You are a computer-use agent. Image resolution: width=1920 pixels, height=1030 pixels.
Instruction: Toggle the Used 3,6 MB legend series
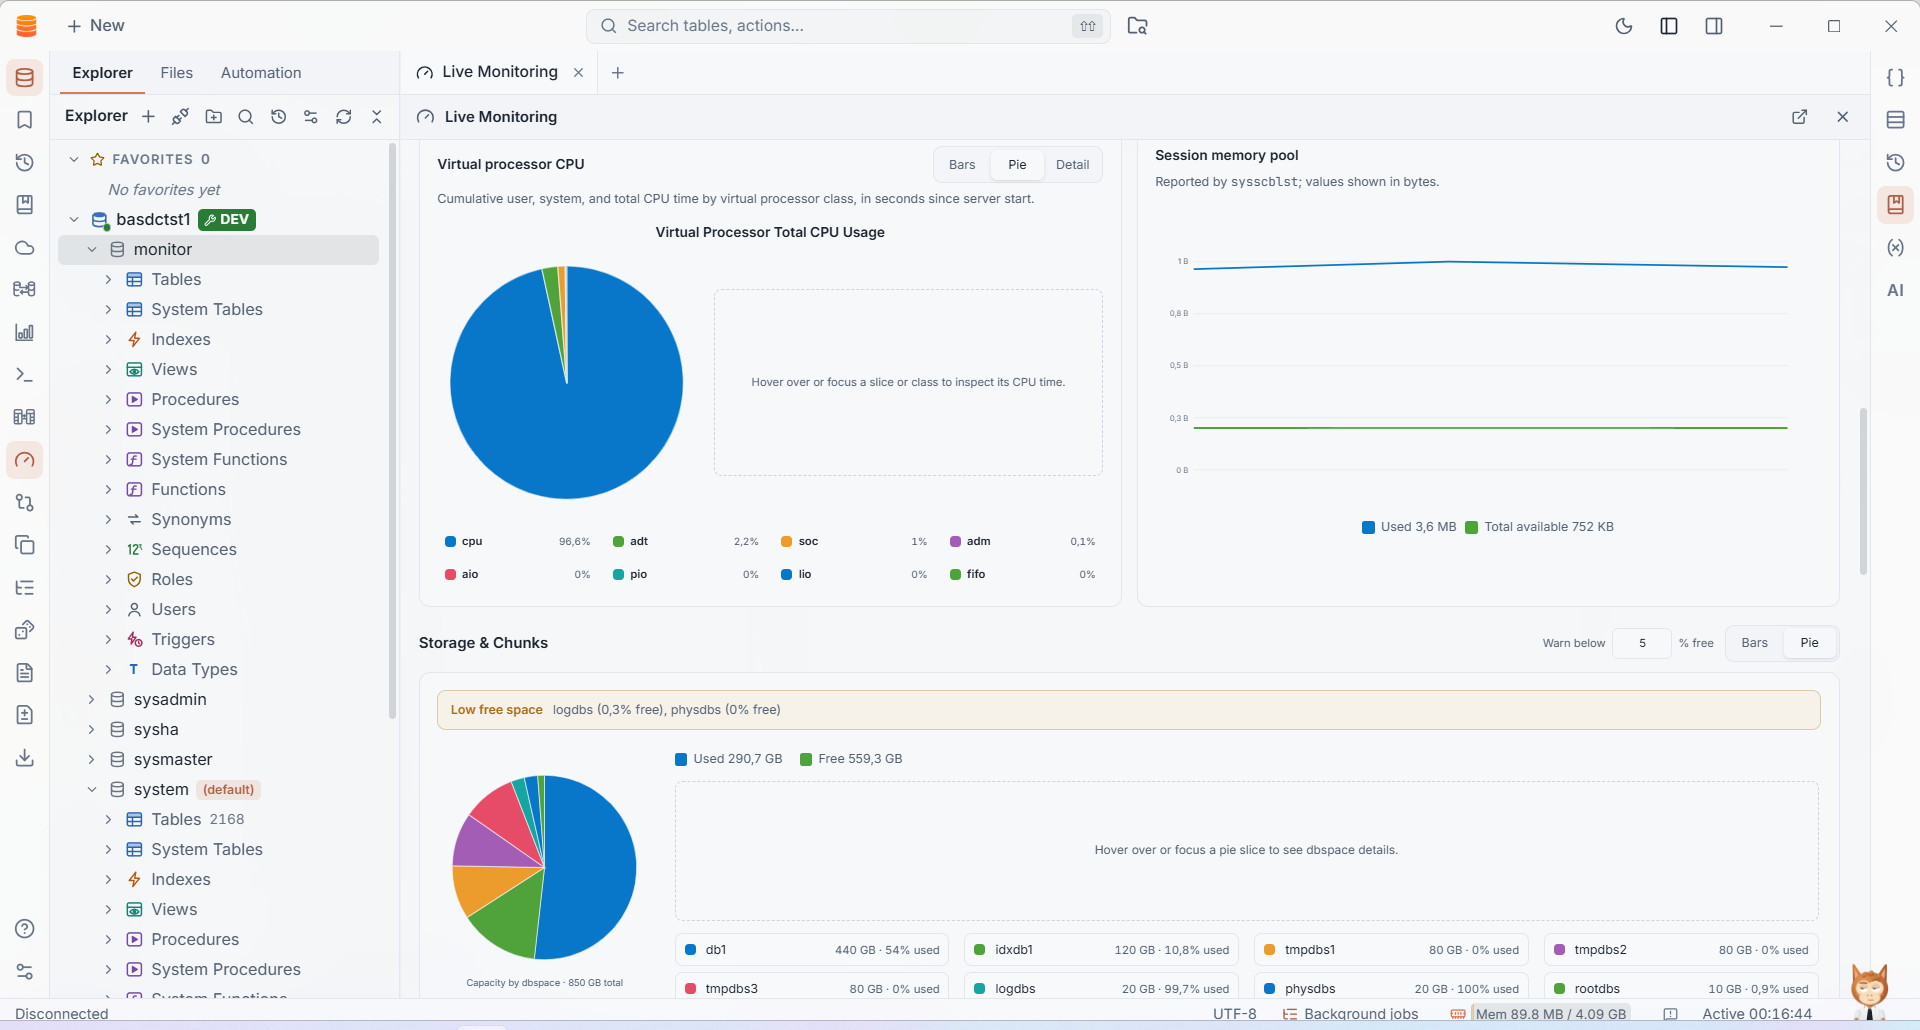(x=1409, y=527)
